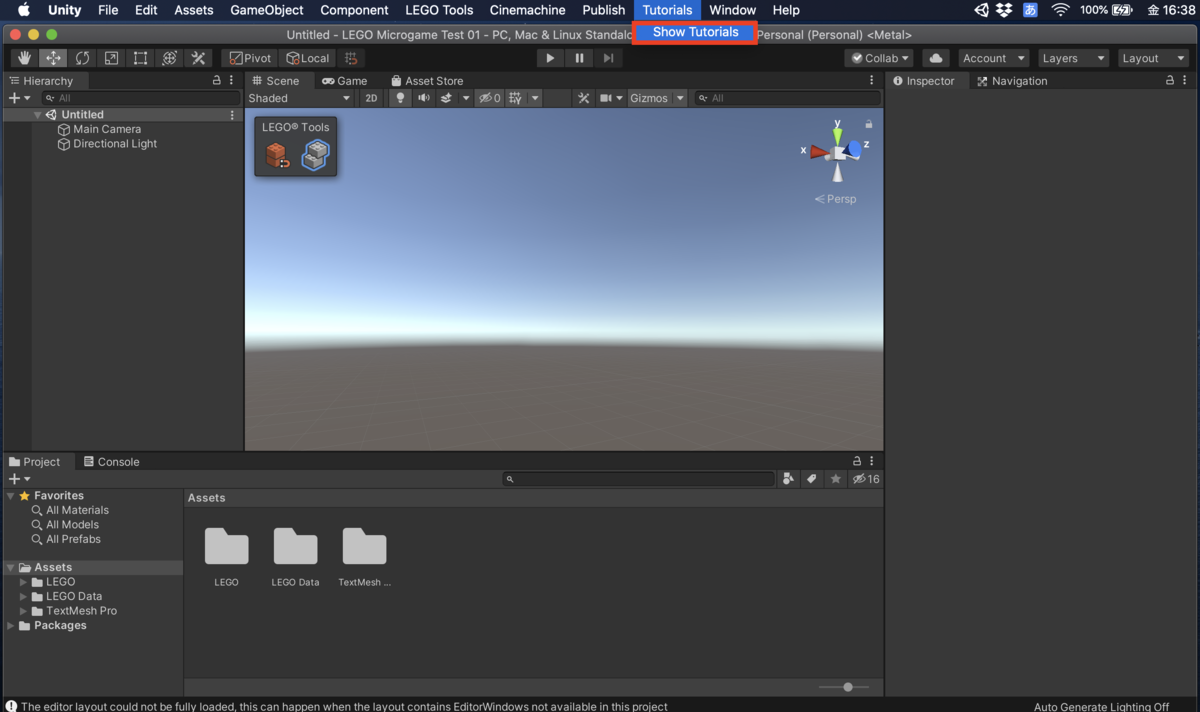Select the Scale tool
This screenshot has width=1200, height=712.
pyautogui.click(x=111, y=58)
